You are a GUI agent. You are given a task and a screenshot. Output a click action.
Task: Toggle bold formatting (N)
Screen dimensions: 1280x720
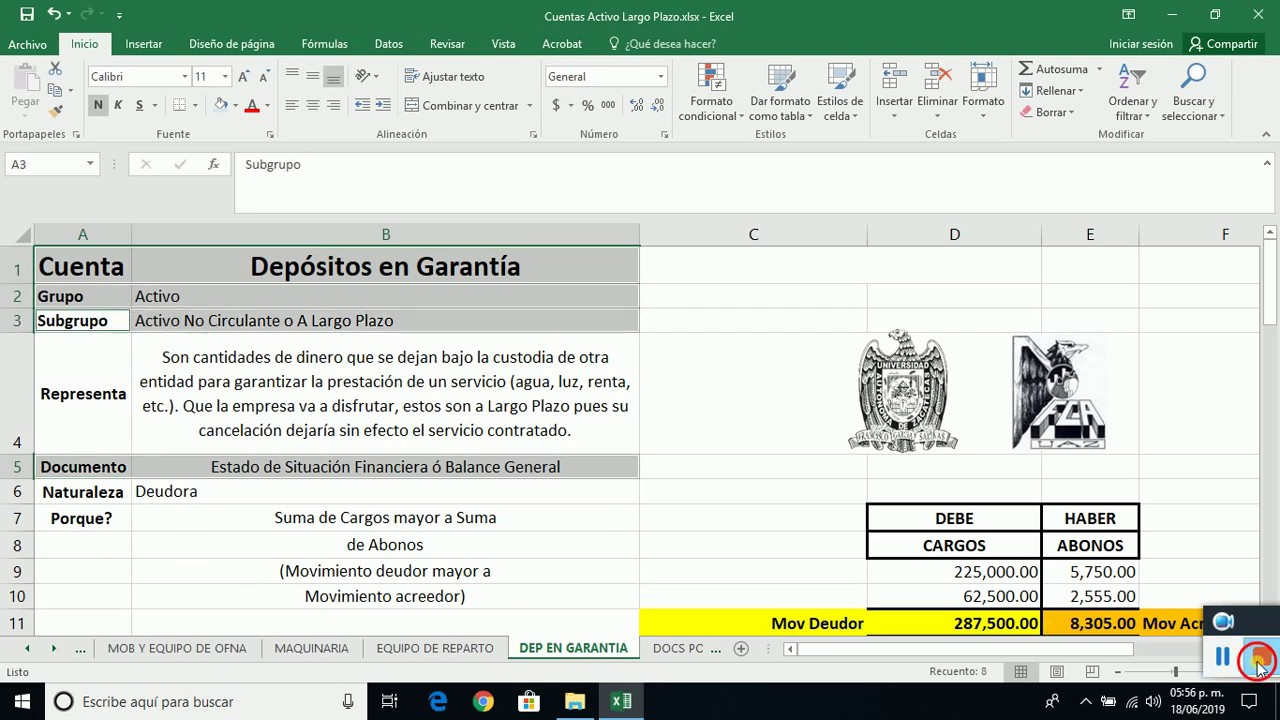click(98, 105)
